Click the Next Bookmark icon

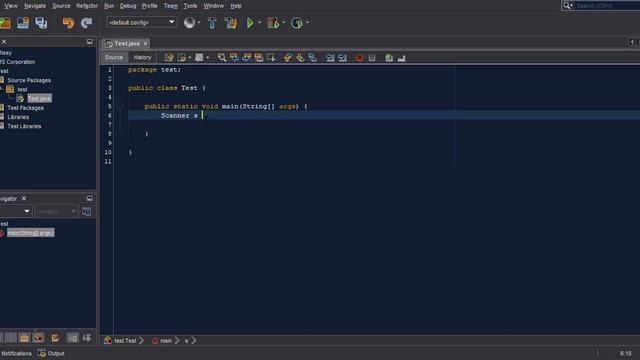(x=300, y=58)
